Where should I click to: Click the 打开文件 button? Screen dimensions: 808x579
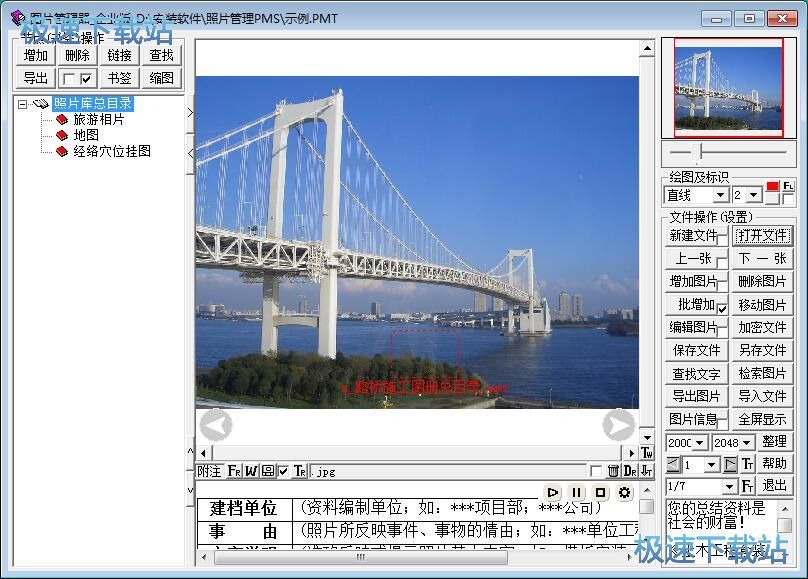[x=763, y=236]
